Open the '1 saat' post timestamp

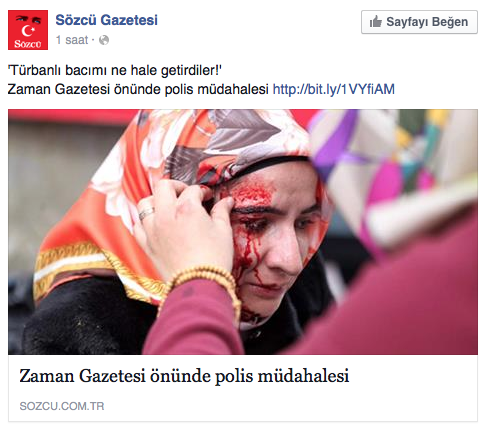click(x=72, y=40)
